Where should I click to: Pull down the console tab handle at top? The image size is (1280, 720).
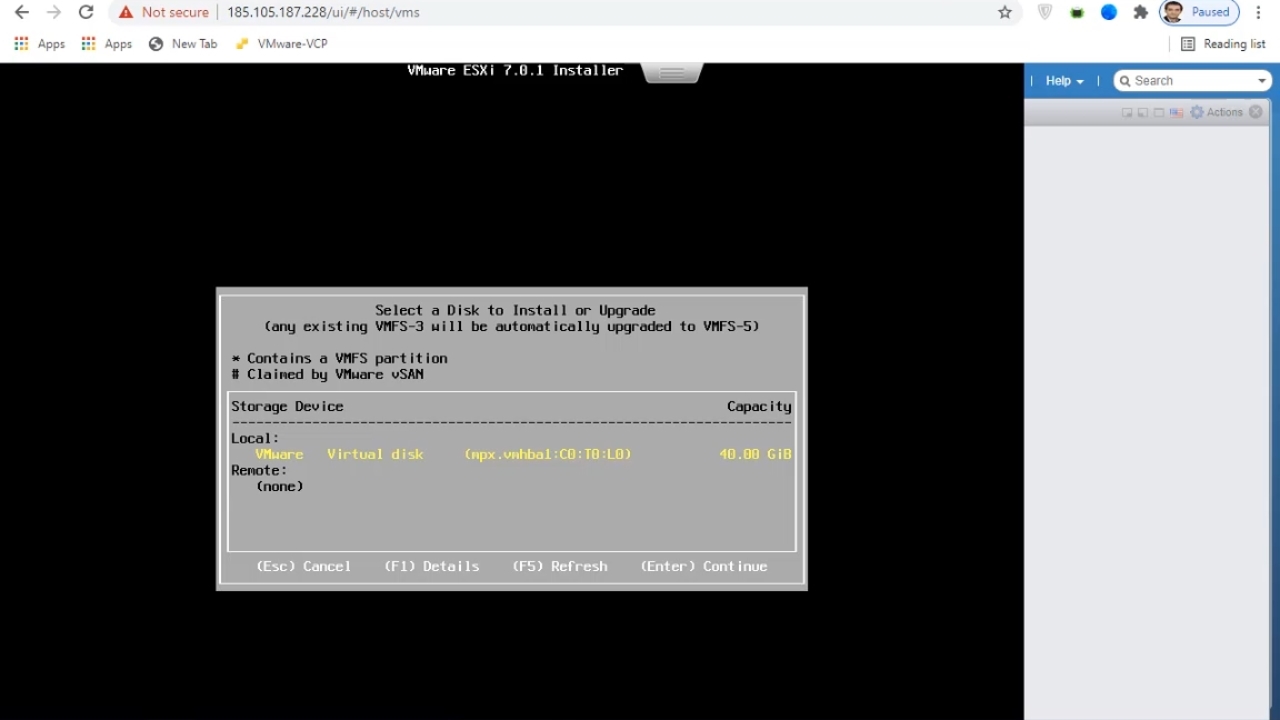pyautogui.click(x=672, y=73)
